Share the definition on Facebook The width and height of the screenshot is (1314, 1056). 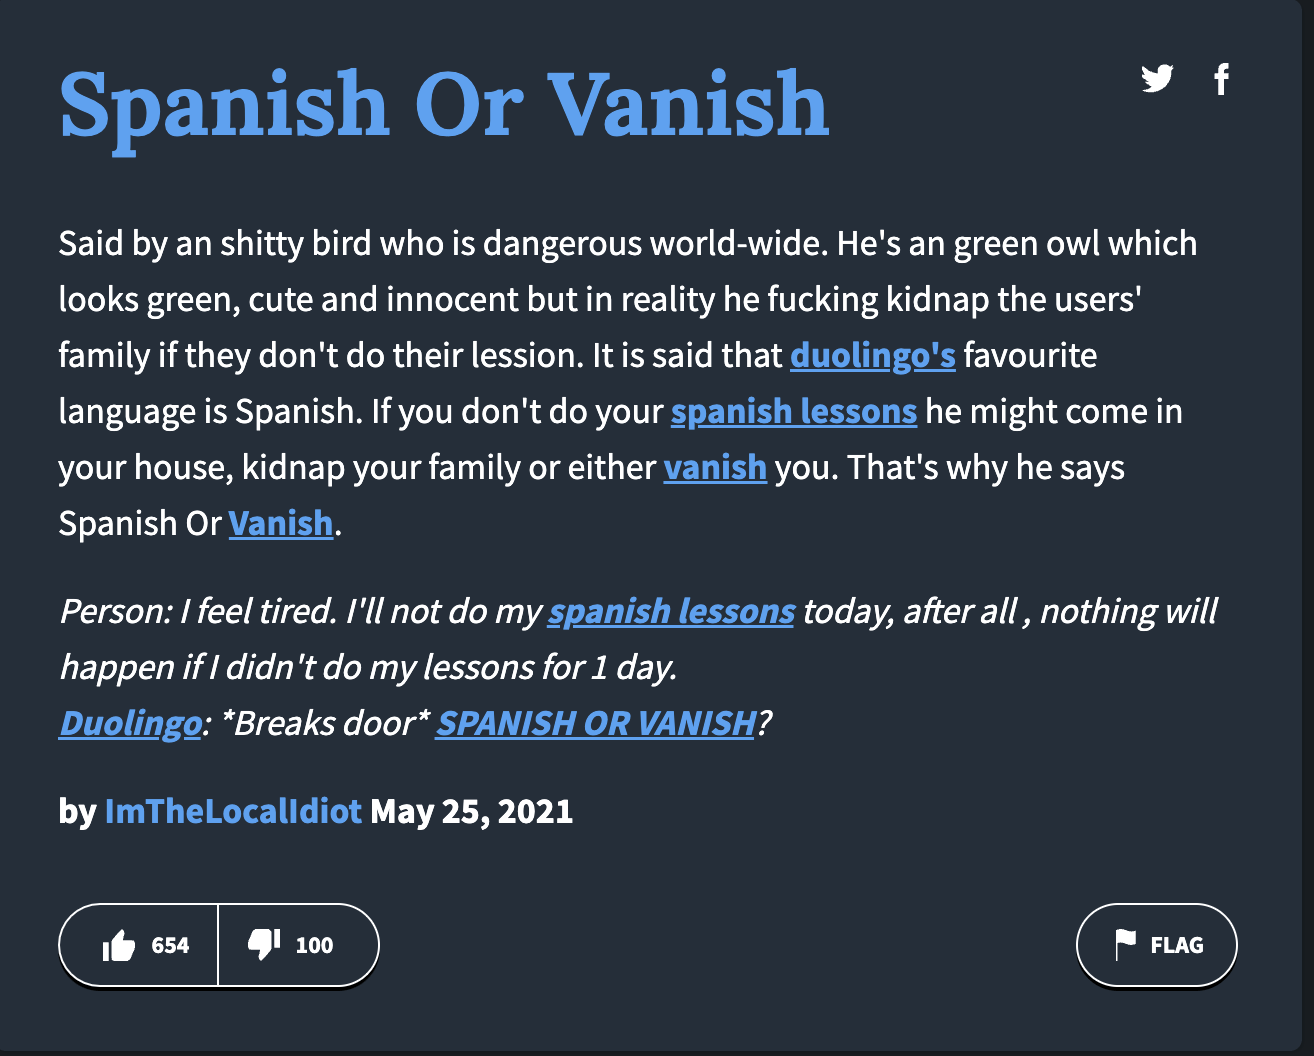pos(1221,79)
